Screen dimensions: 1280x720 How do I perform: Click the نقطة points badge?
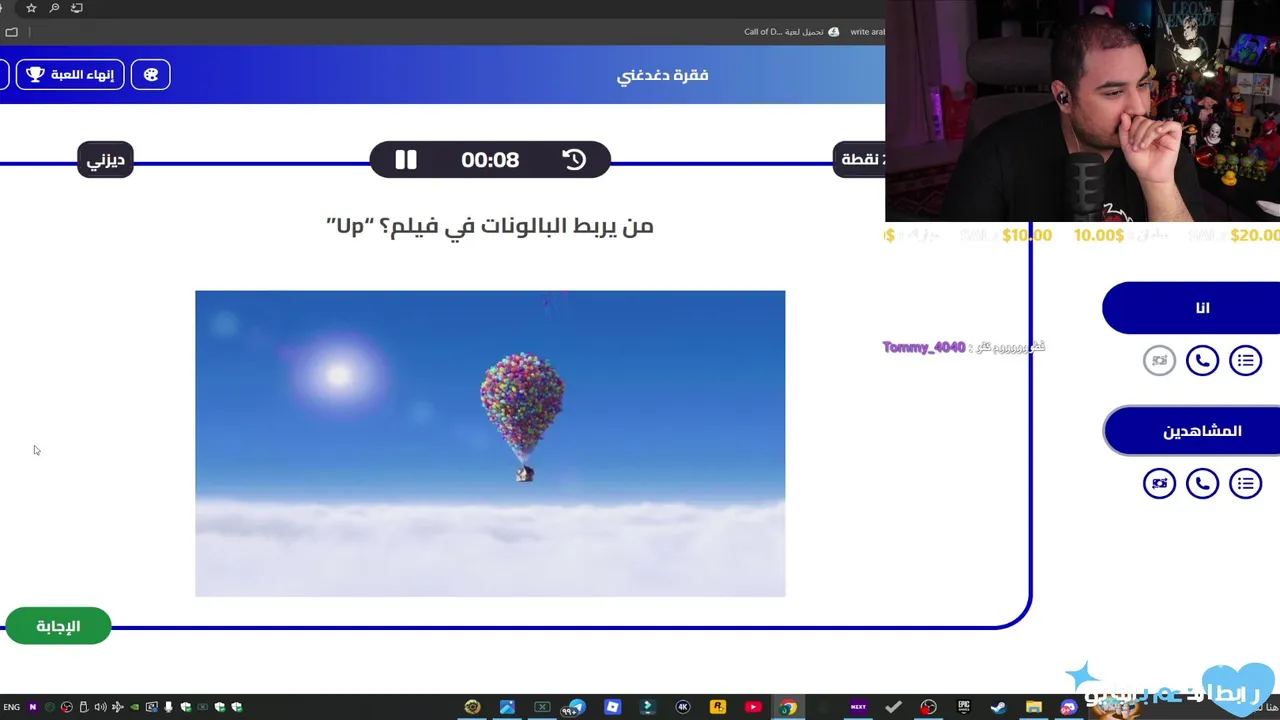coord(860,159)
